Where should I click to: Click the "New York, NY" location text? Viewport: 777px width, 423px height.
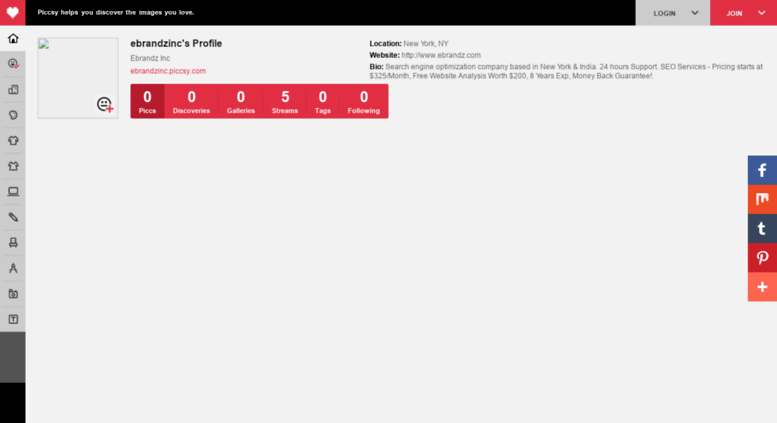coord(426,44)
